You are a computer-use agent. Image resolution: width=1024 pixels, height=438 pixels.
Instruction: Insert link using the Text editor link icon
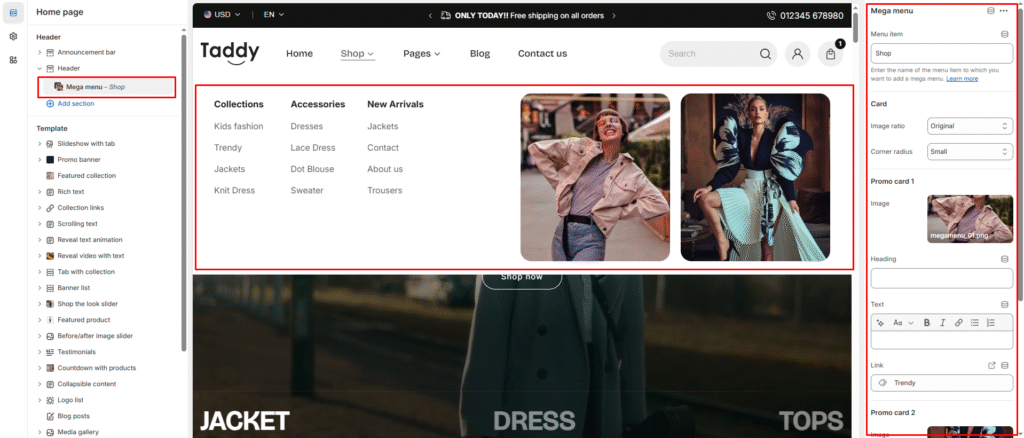[x=958, y=323]
